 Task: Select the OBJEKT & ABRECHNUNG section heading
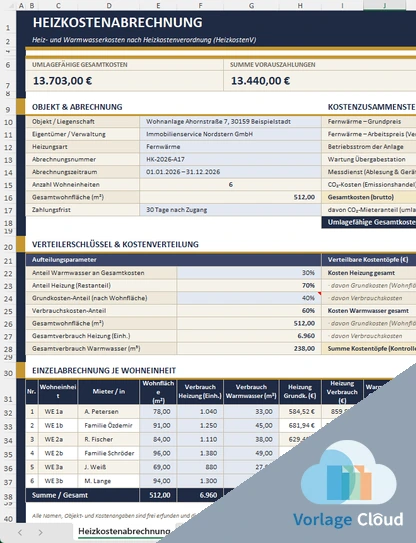77,107
